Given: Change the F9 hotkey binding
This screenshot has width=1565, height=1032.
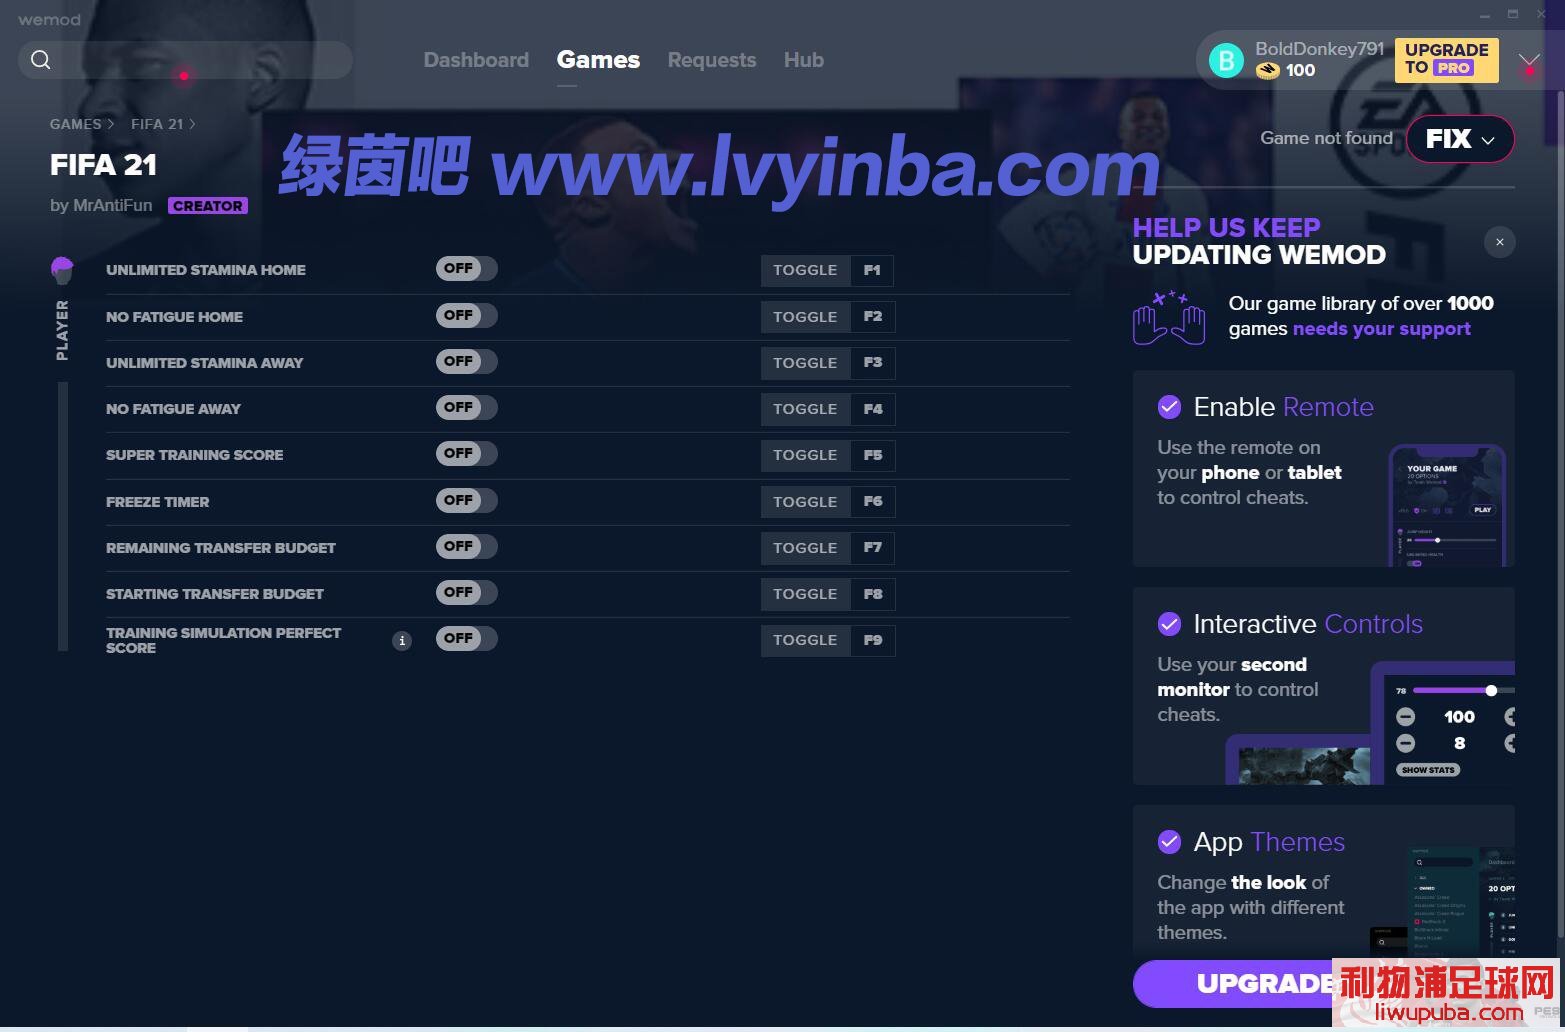Looking at the screenshot, I should click(873, 640).
